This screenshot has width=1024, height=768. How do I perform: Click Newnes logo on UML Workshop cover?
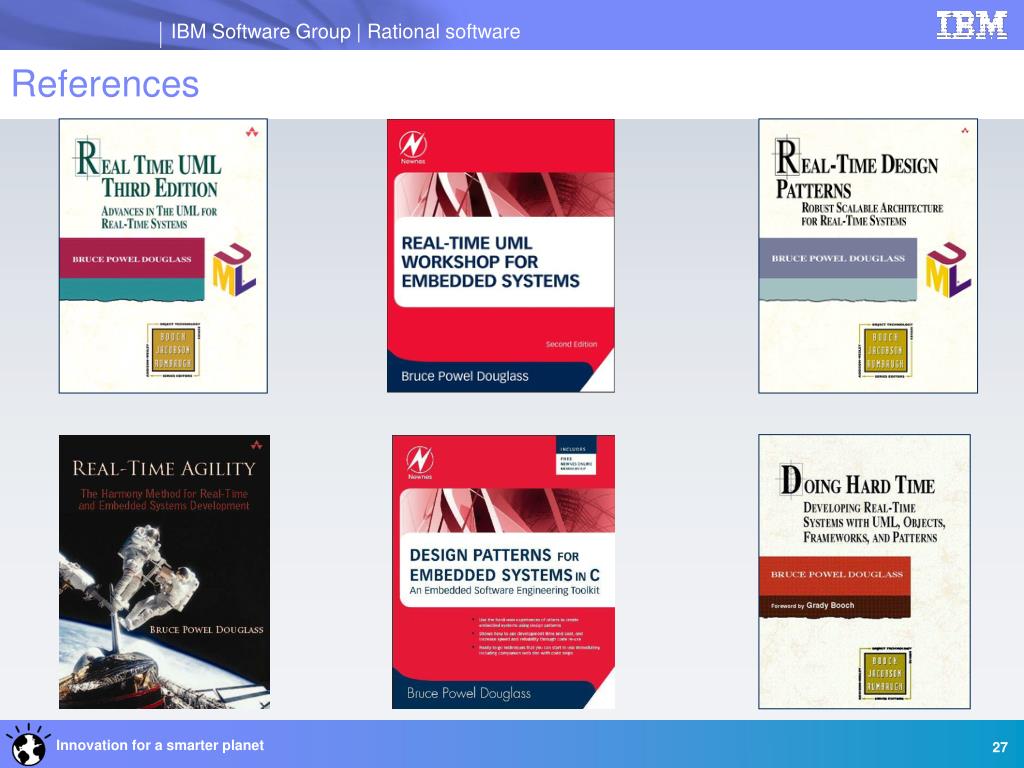tap(413, 148)
